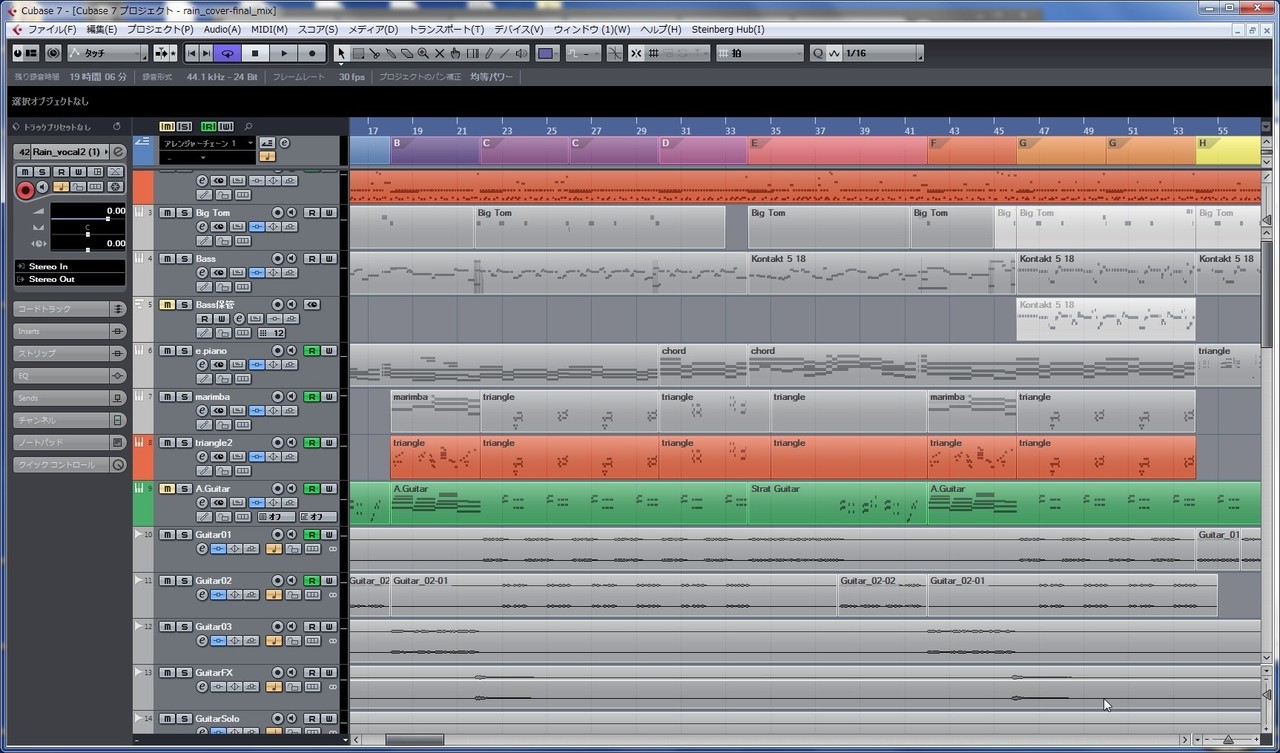The image size is (1280, 753).
Task: Start playback with the Play button
Action: coord(284,53)
